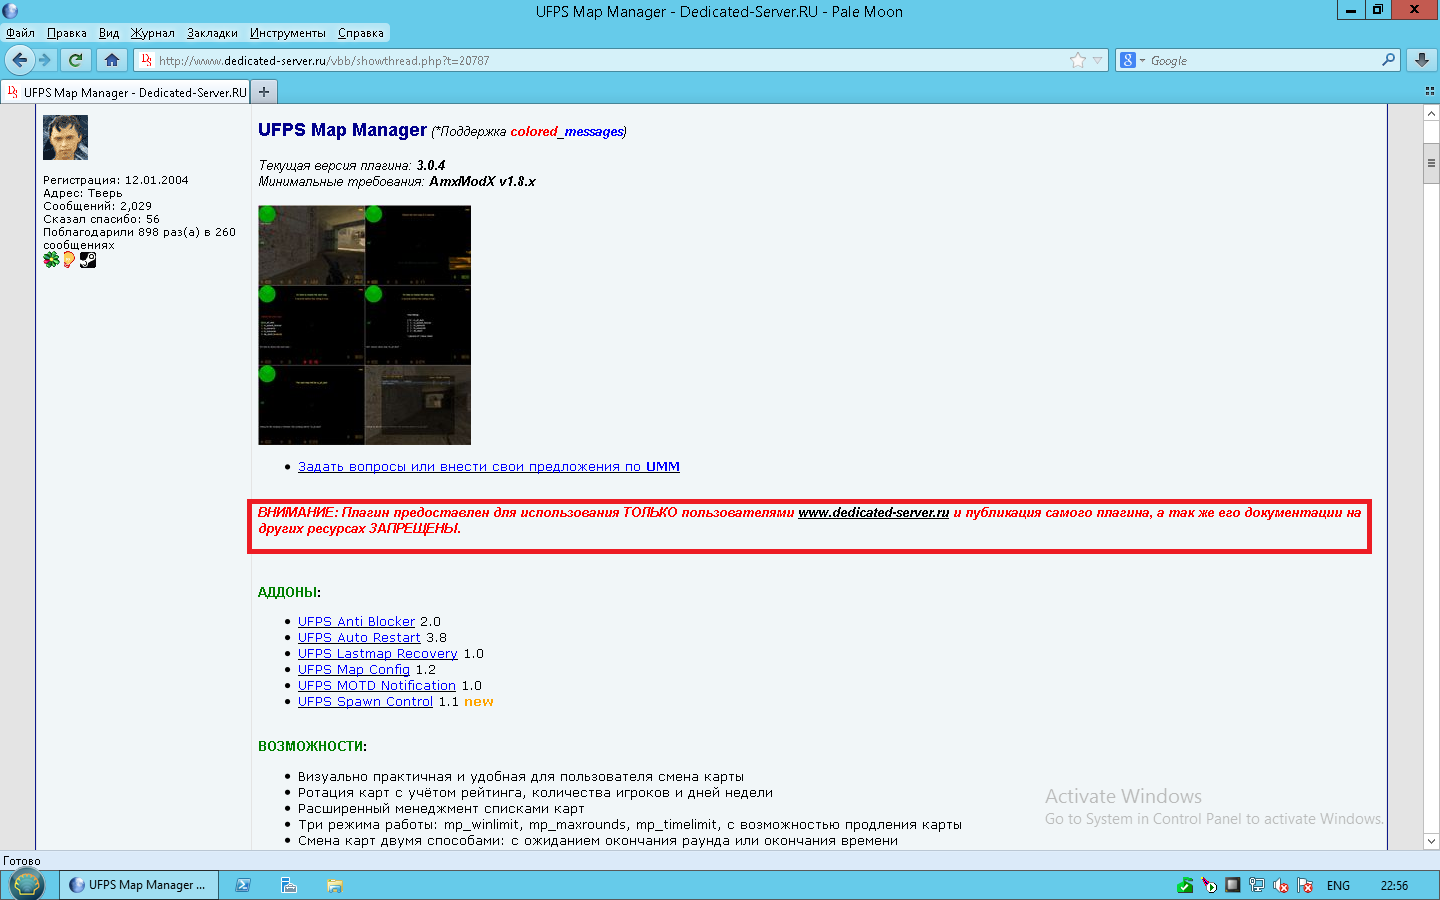Open a new browser tab
1440x900 pixels.
coord(264,92)
